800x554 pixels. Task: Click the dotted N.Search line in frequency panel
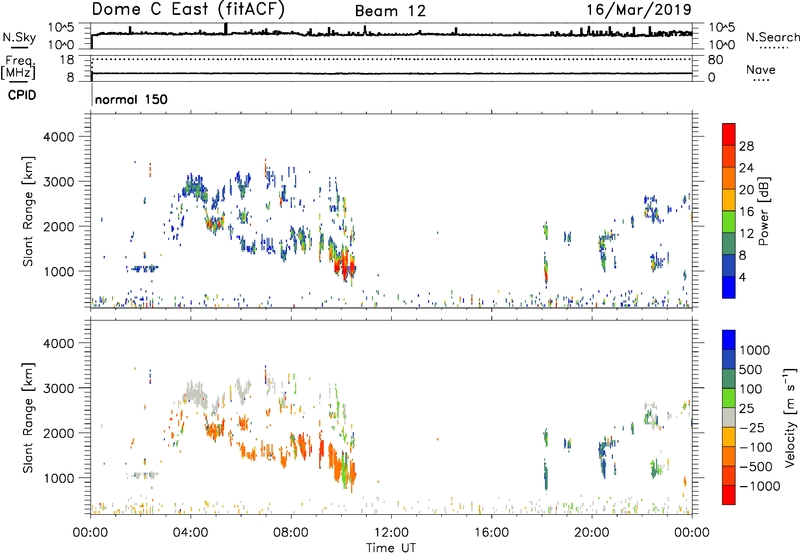(391, 59)
